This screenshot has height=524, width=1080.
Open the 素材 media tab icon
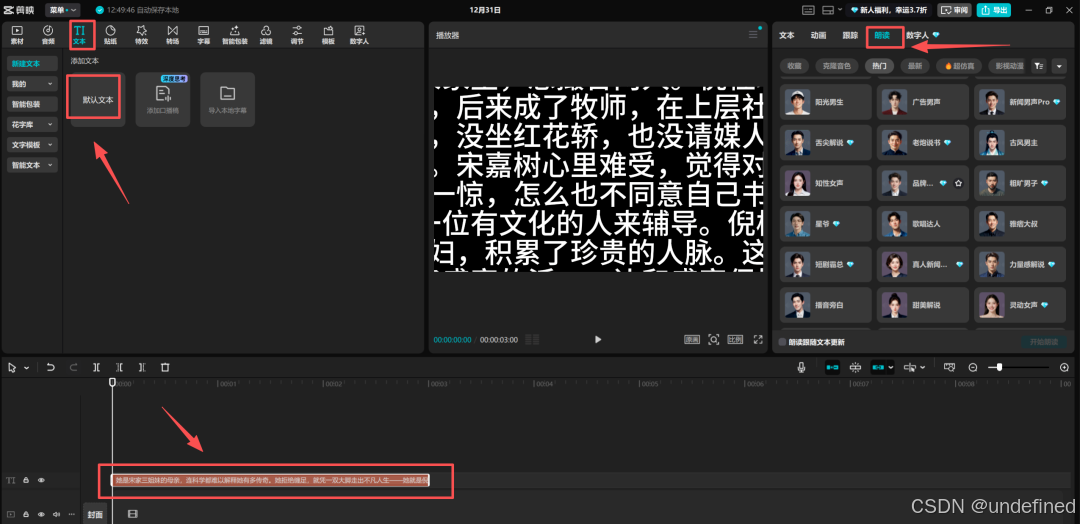[17, 35]
